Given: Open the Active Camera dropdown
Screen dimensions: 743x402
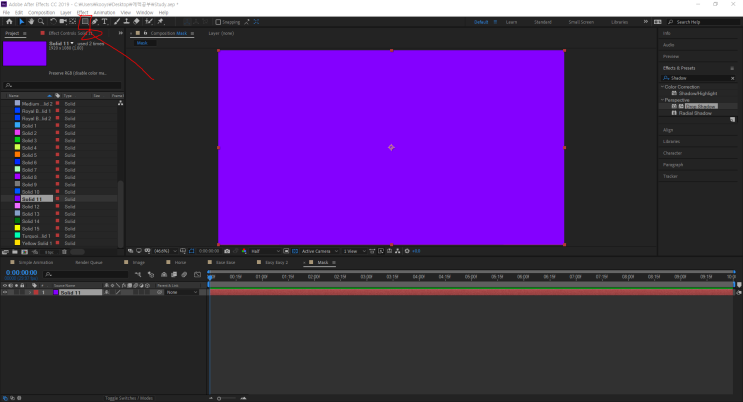Looking at the screenshot, I should click(x=320, y=251).
